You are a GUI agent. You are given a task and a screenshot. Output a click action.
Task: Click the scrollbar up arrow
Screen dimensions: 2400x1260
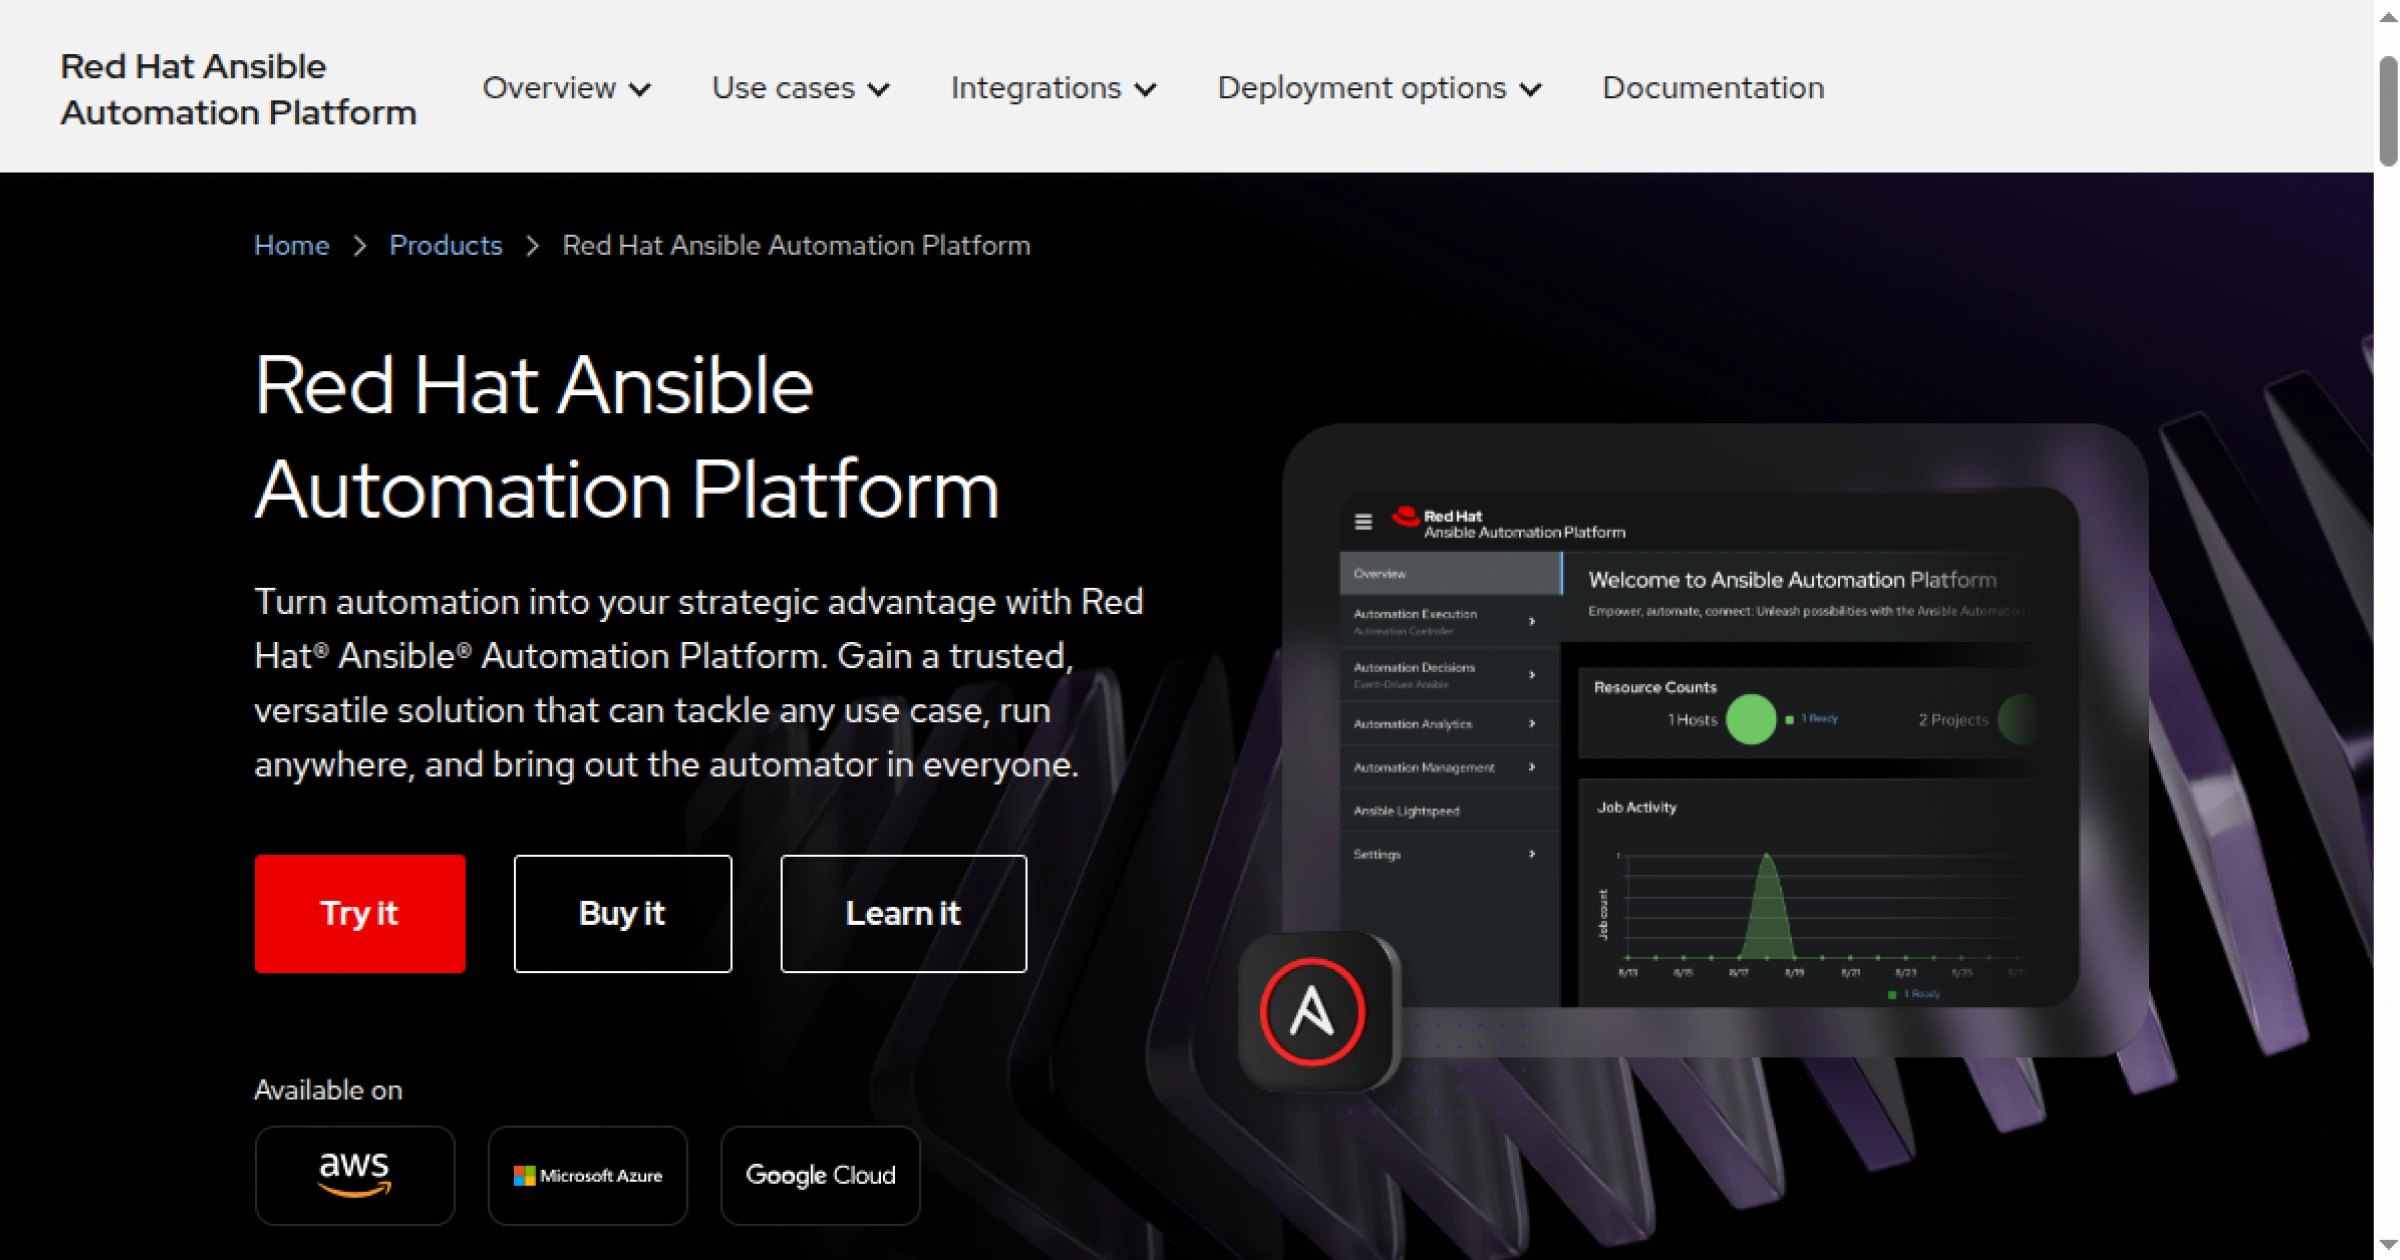coord(2388,18)
